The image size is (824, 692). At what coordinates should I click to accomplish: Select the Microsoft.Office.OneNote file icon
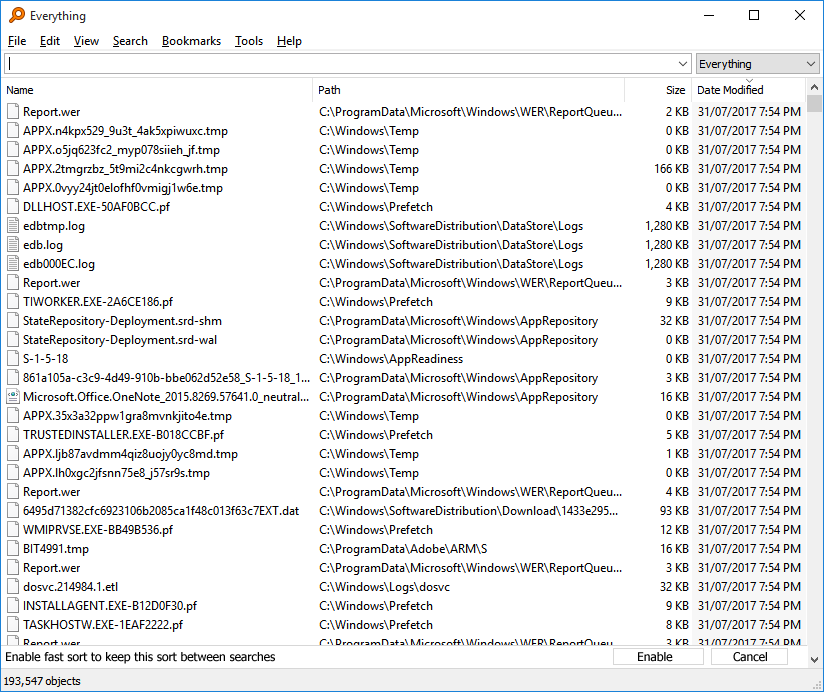pyautogui.click(x=13, y=397)
